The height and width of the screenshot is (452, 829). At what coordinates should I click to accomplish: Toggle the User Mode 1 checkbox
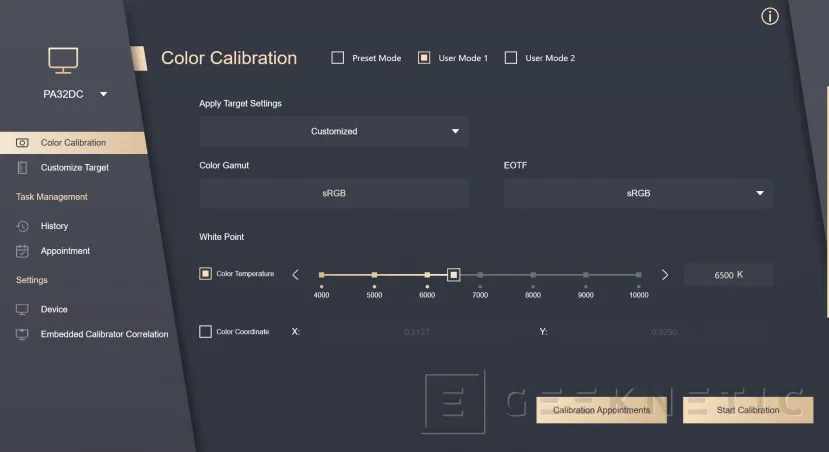pyautogui.click(x=424, y=58)
